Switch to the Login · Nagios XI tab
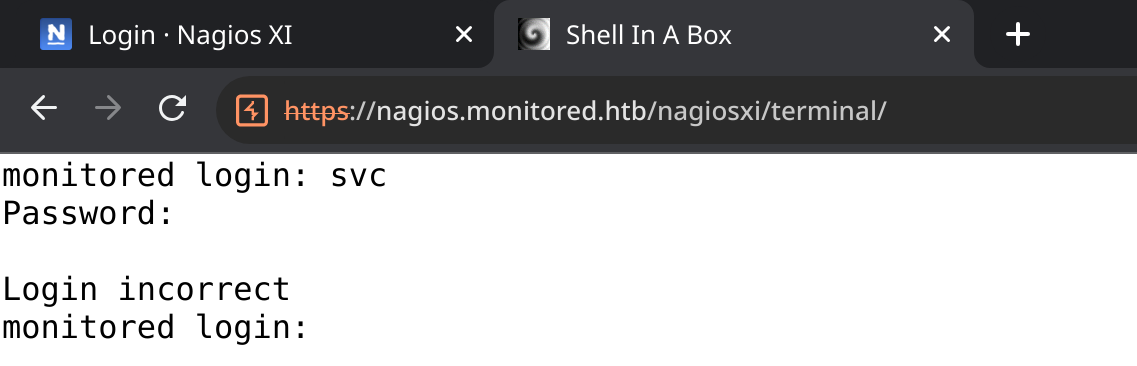The width and height of the screenshot is (1137, 366). click(247, 34)
